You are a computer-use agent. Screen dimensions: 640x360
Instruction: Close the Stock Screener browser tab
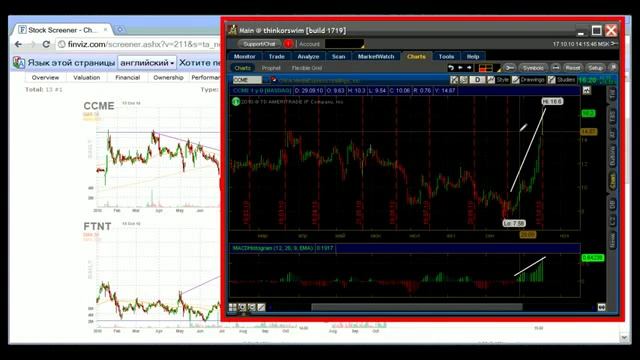click(x=105, y=30)
